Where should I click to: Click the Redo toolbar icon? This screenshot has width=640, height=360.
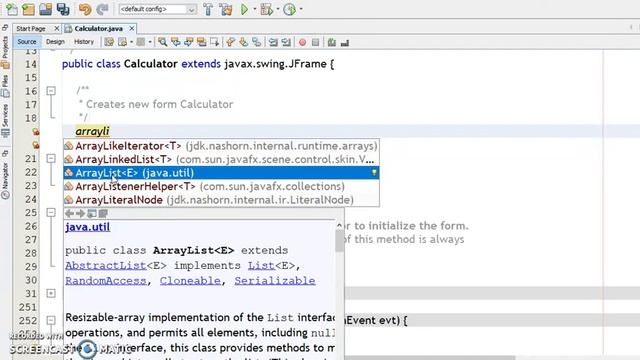tap(102, 9)
